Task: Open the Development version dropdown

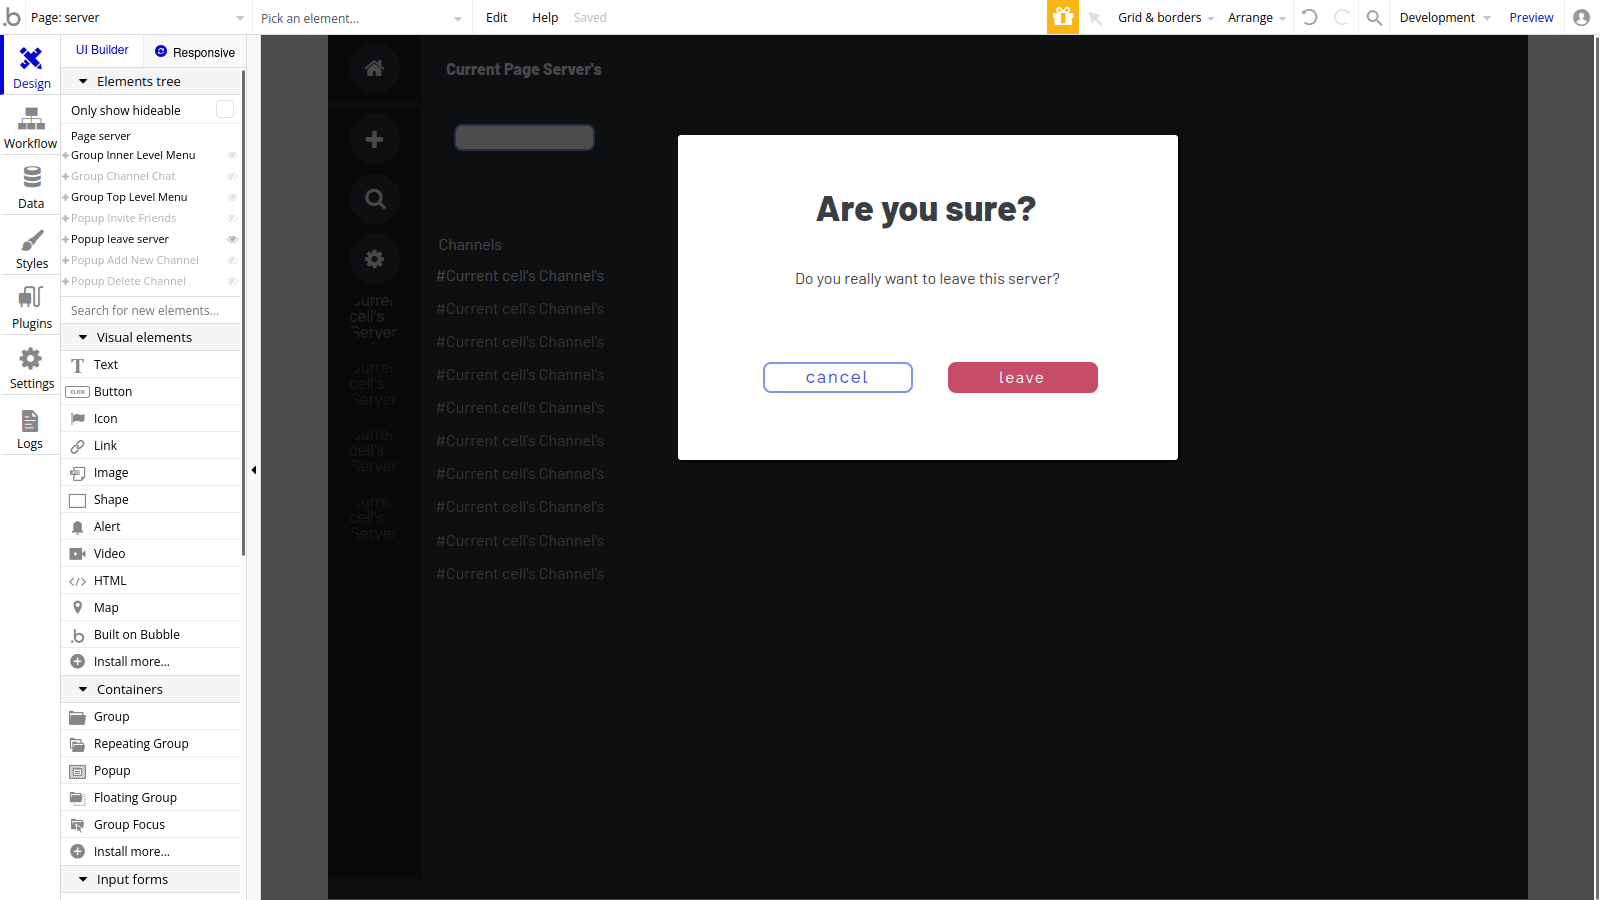Action: [1444, 17]
